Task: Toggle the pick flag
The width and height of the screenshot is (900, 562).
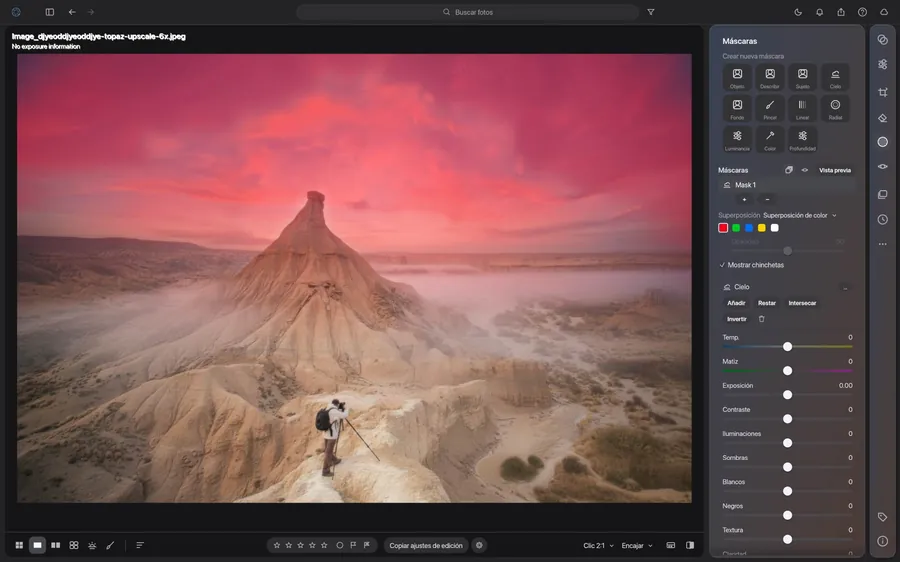Action: click(353, 545)
